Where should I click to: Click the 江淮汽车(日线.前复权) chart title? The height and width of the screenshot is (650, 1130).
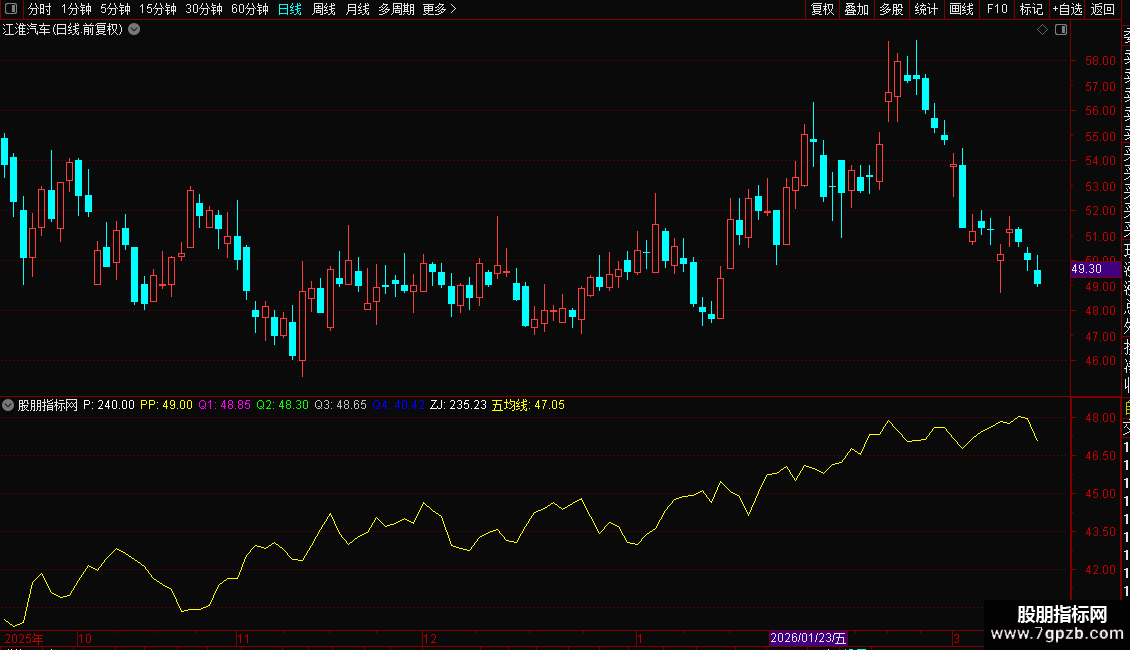pos(63,30)
